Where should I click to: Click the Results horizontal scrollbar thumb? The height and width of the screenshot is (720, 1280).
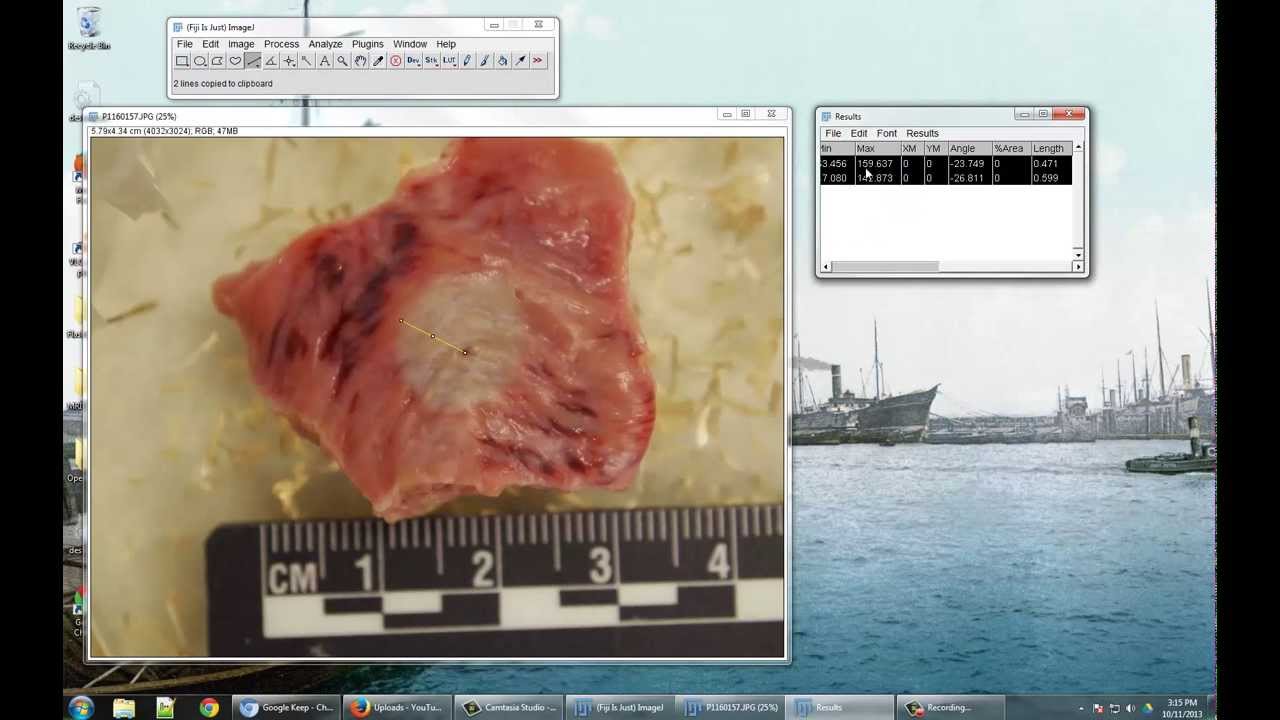click(885, 266)
